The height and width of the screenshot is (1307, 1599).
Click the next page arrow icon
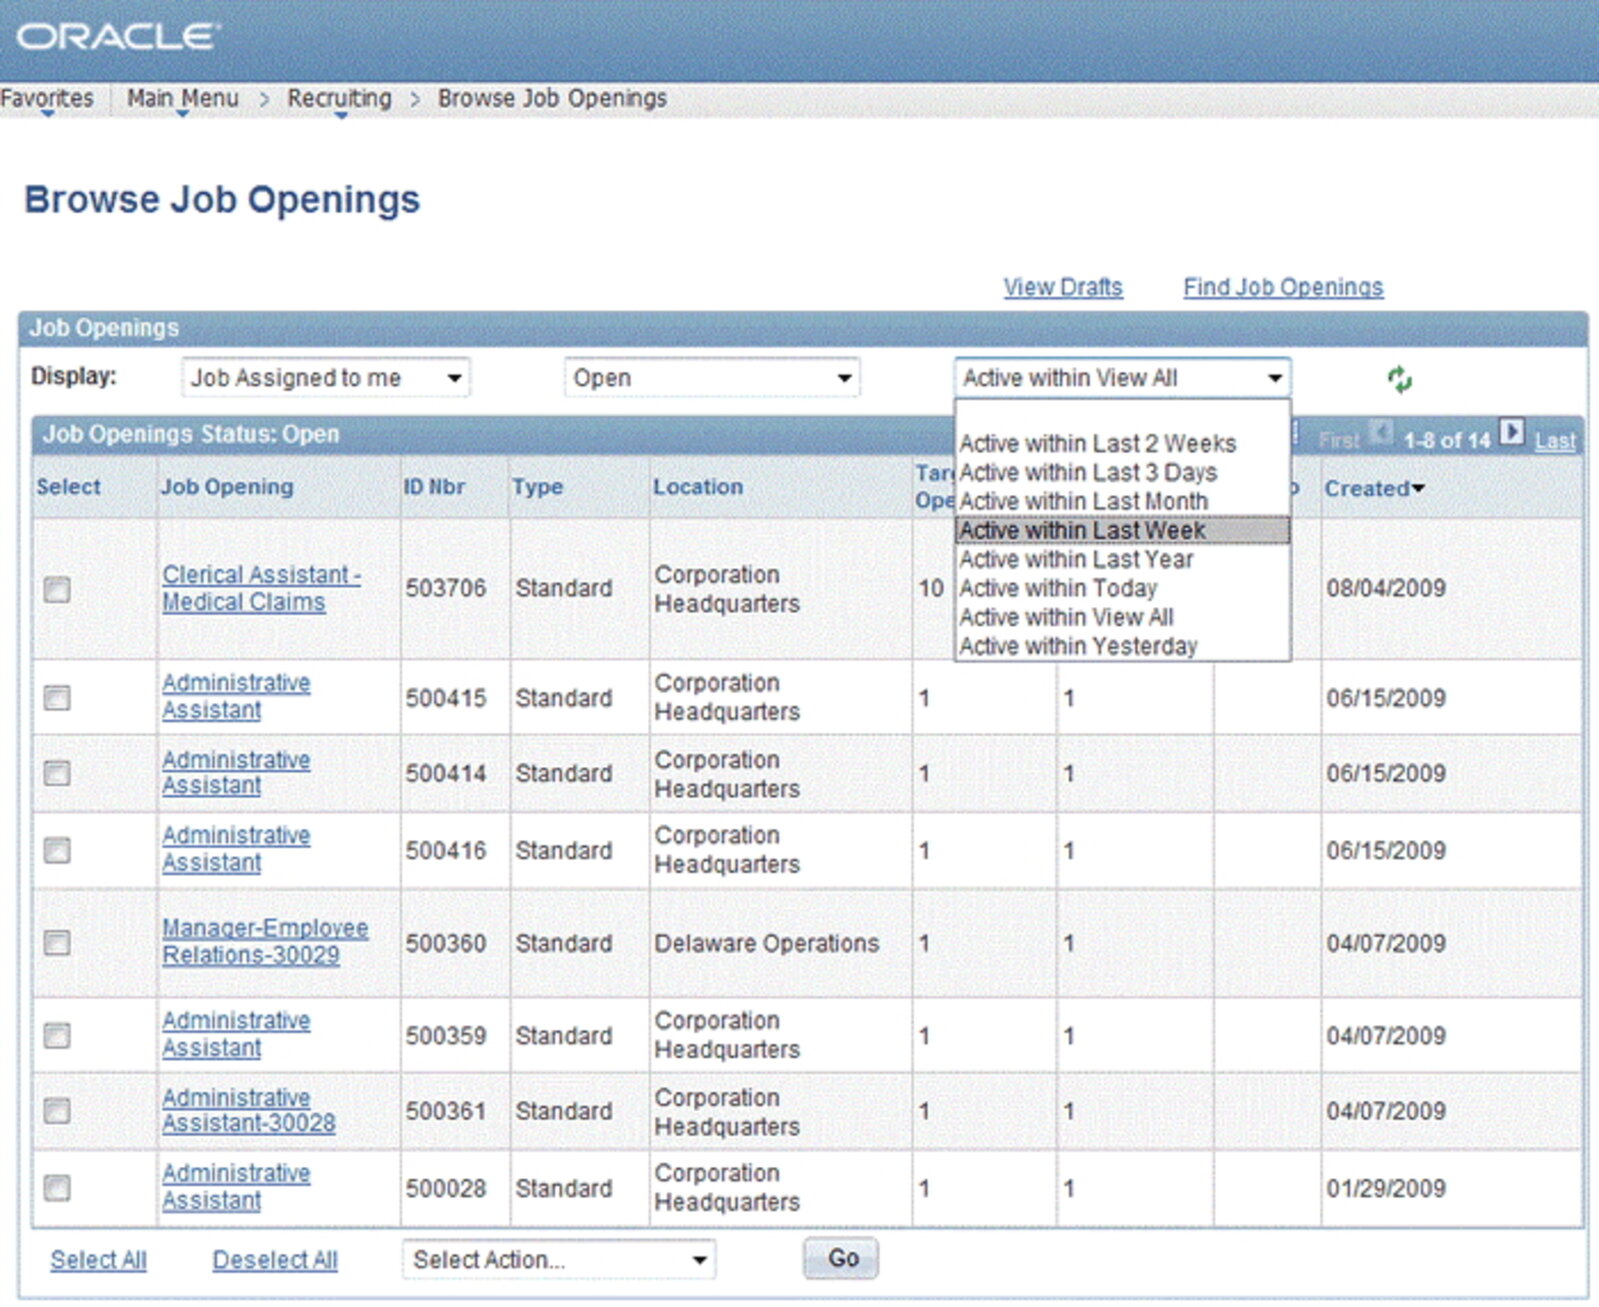pos(1511,433)
